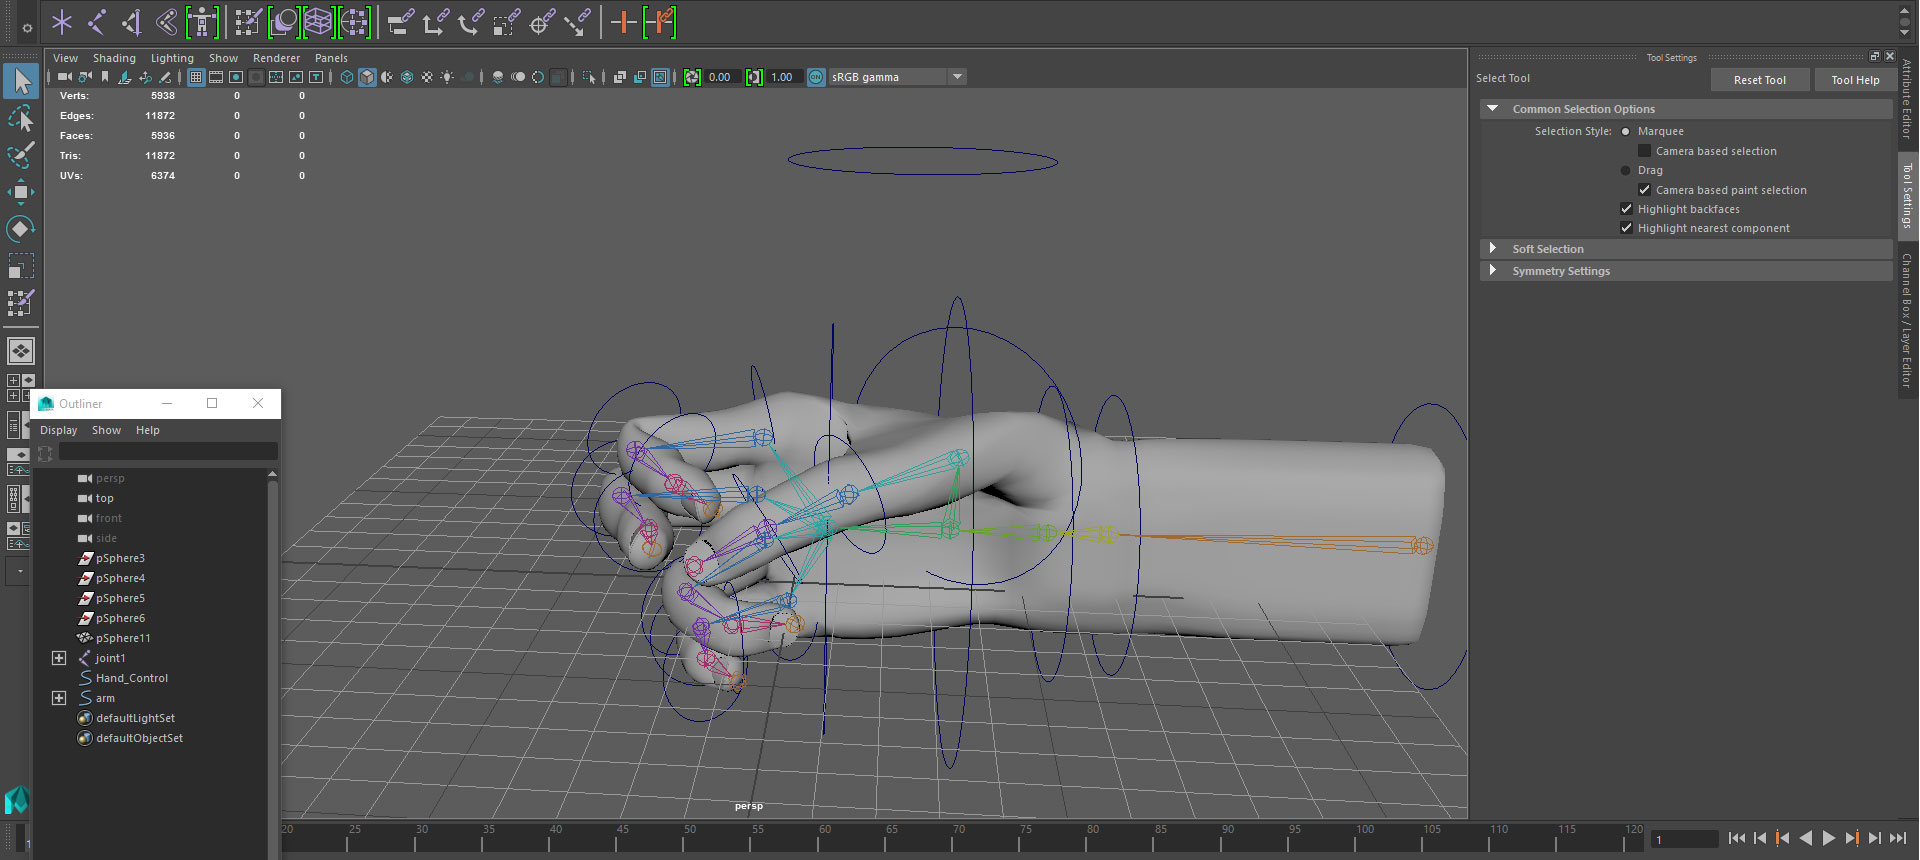Select the Scale tool in toolbox
This screenshot has height=860, width=1920.
point(21,266)
